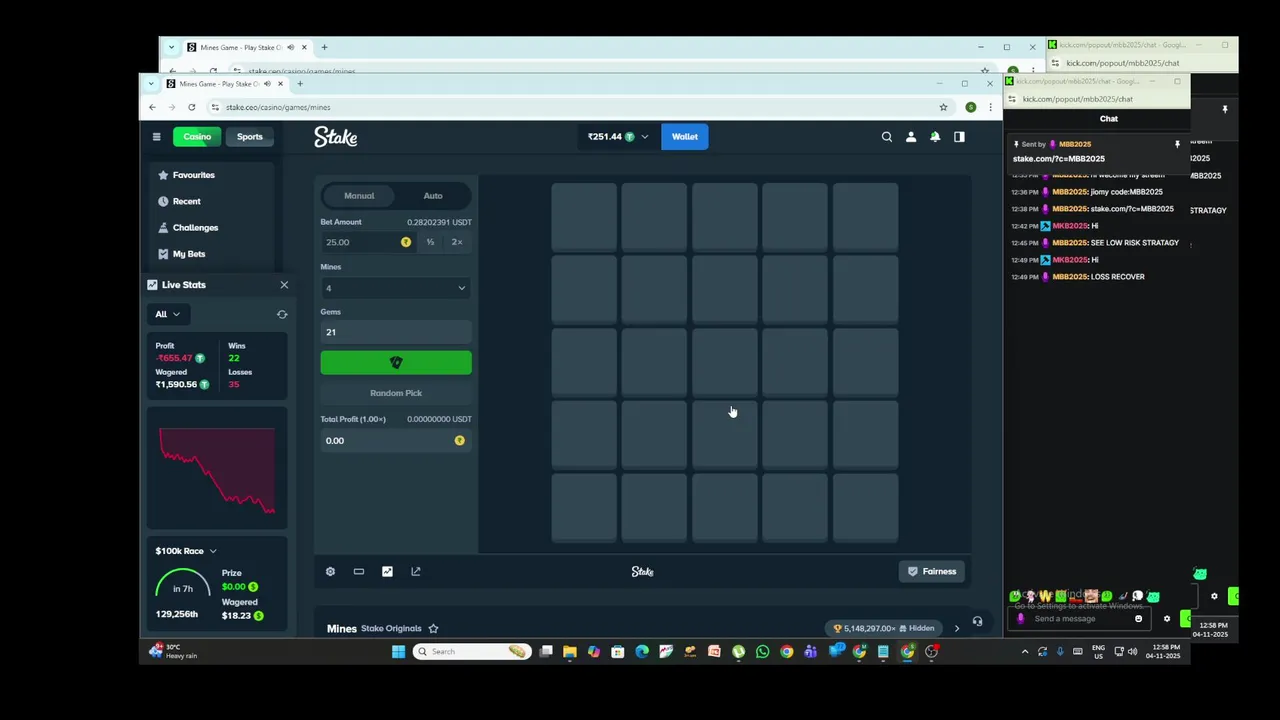Reload the stake.ceo page
Viewport: 1280px width, 720px height.
click(191, 107)
